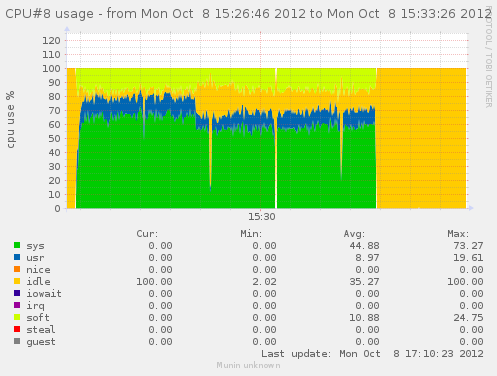Click the CPU#8 usage graph title
This screenshot has width=497, height=376.
[248, 14]
